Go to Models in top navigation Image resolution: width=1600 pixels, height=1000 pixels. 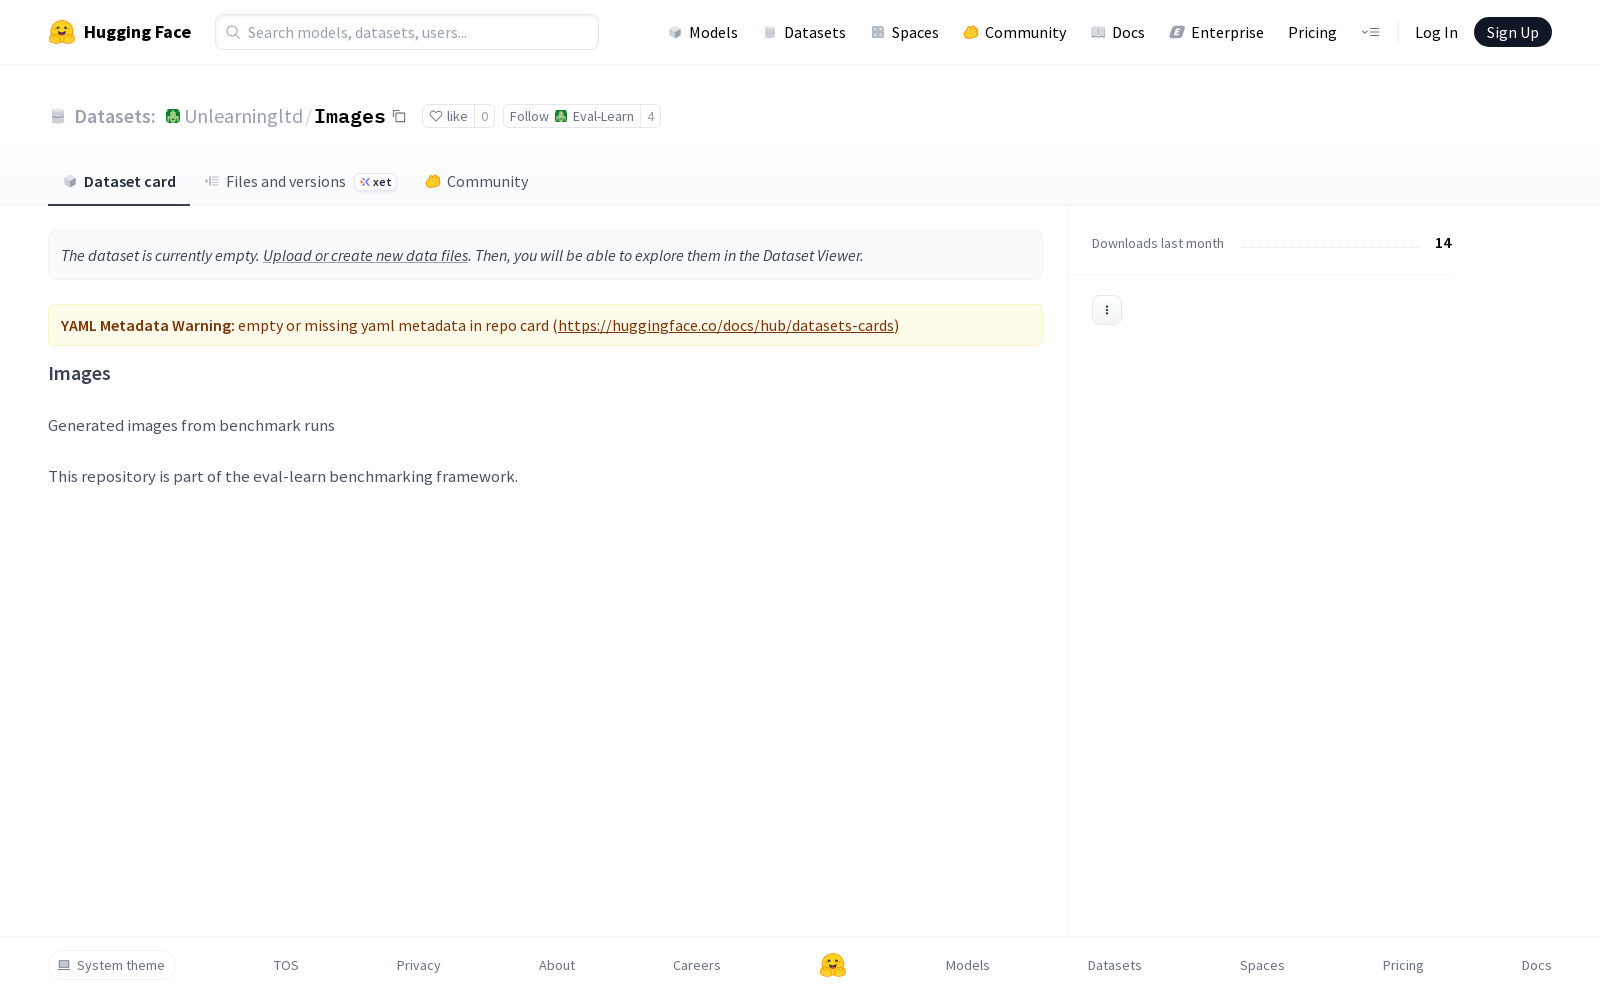point(702,32)
